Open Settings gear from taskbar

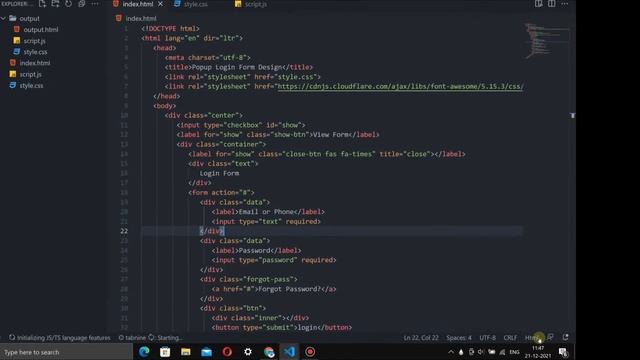pyautogui.click(x=248, y=352)
